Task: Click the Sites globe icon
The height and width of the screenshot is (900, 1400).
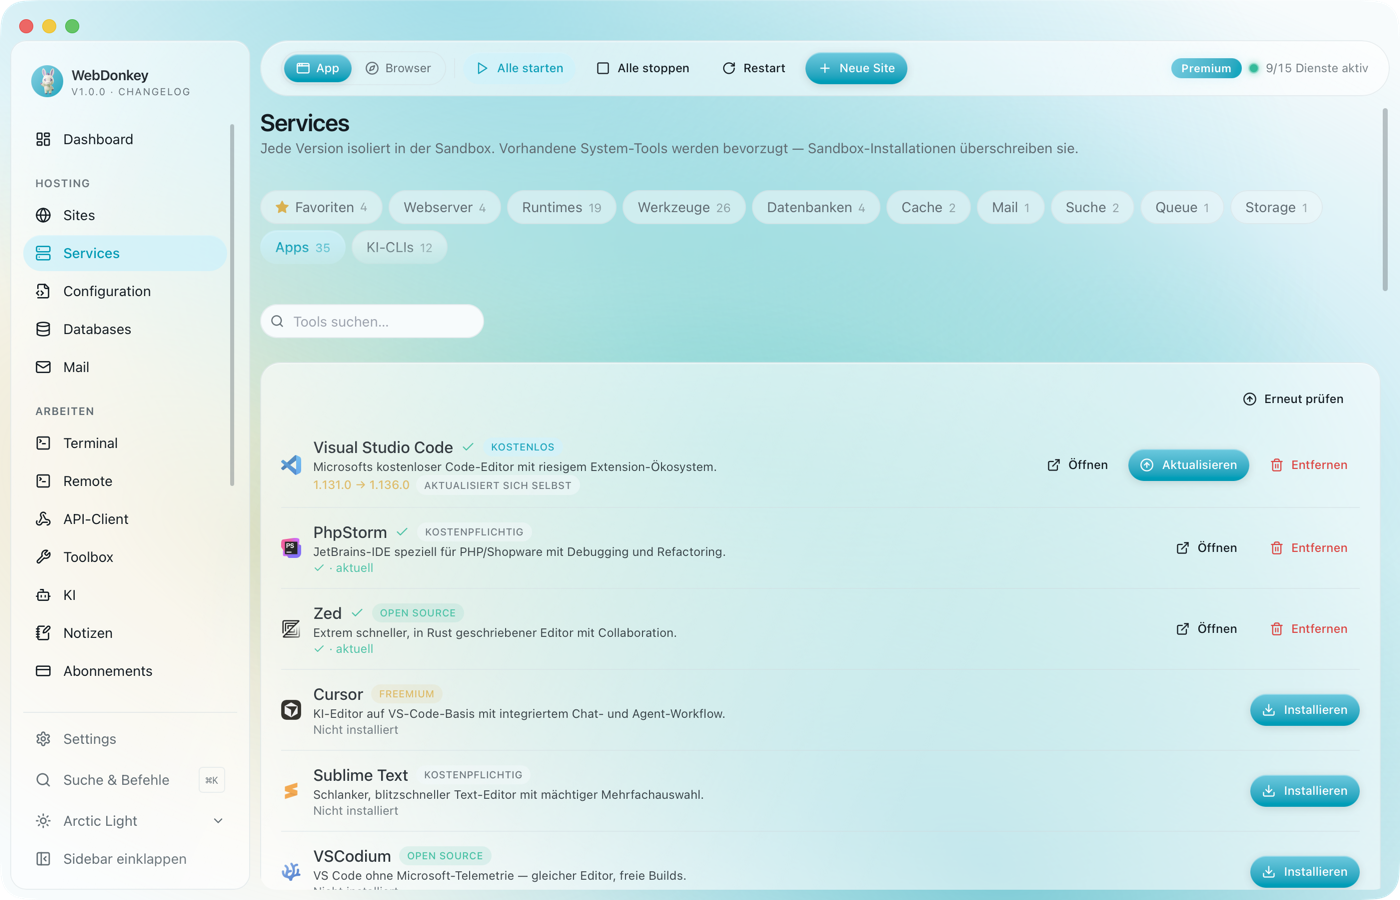Action: 43,215
